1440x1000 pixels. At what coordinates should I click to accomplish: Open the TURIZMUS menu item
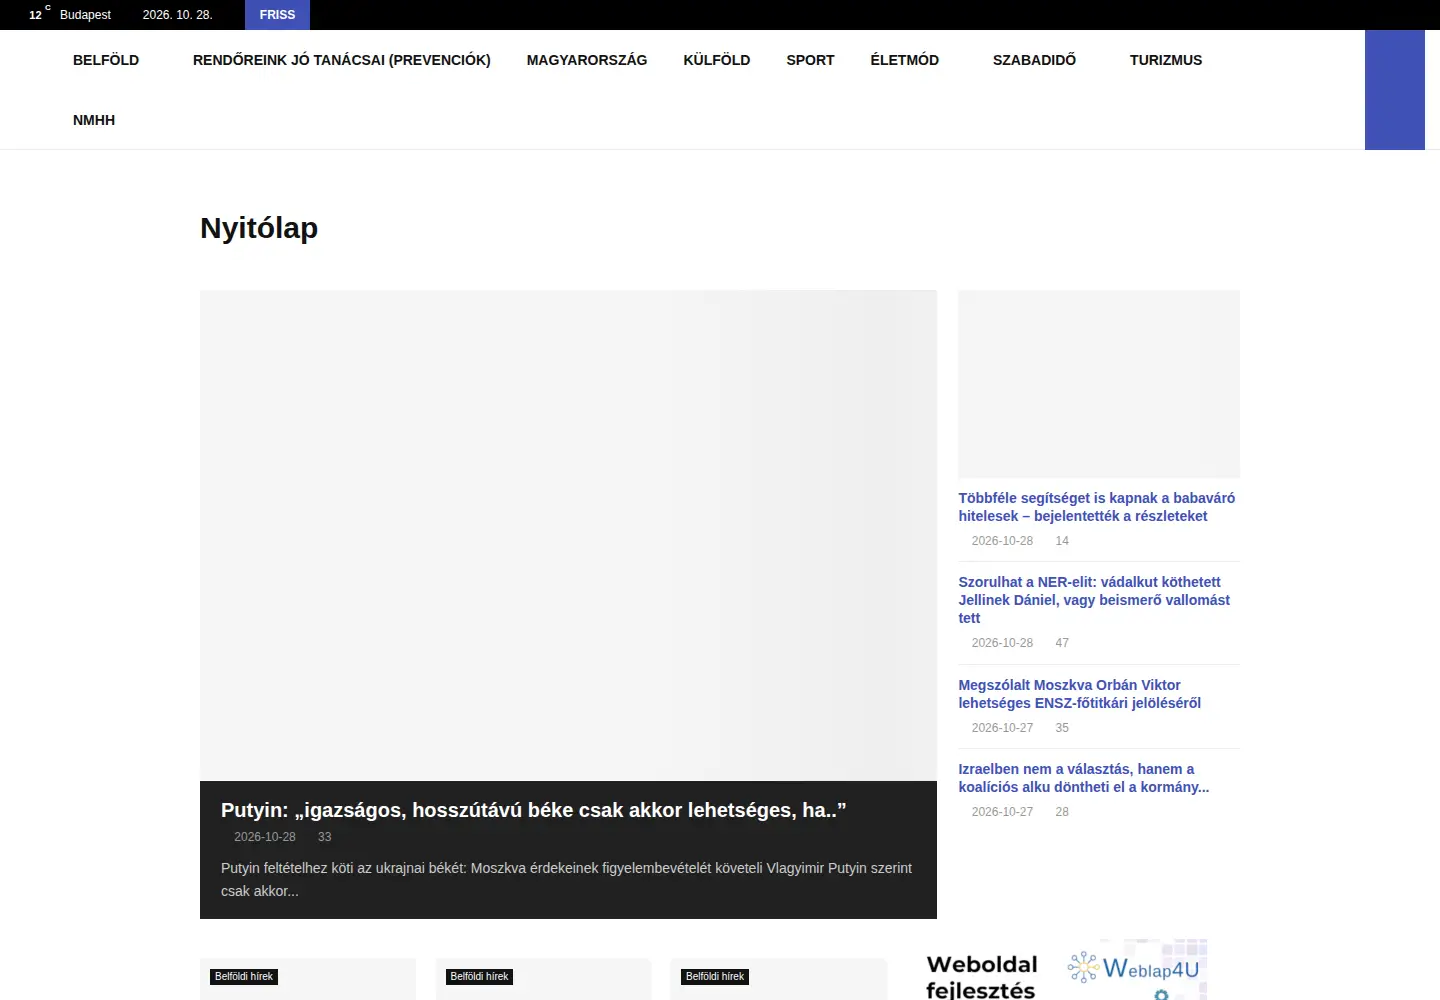(x=1166, y=60)
